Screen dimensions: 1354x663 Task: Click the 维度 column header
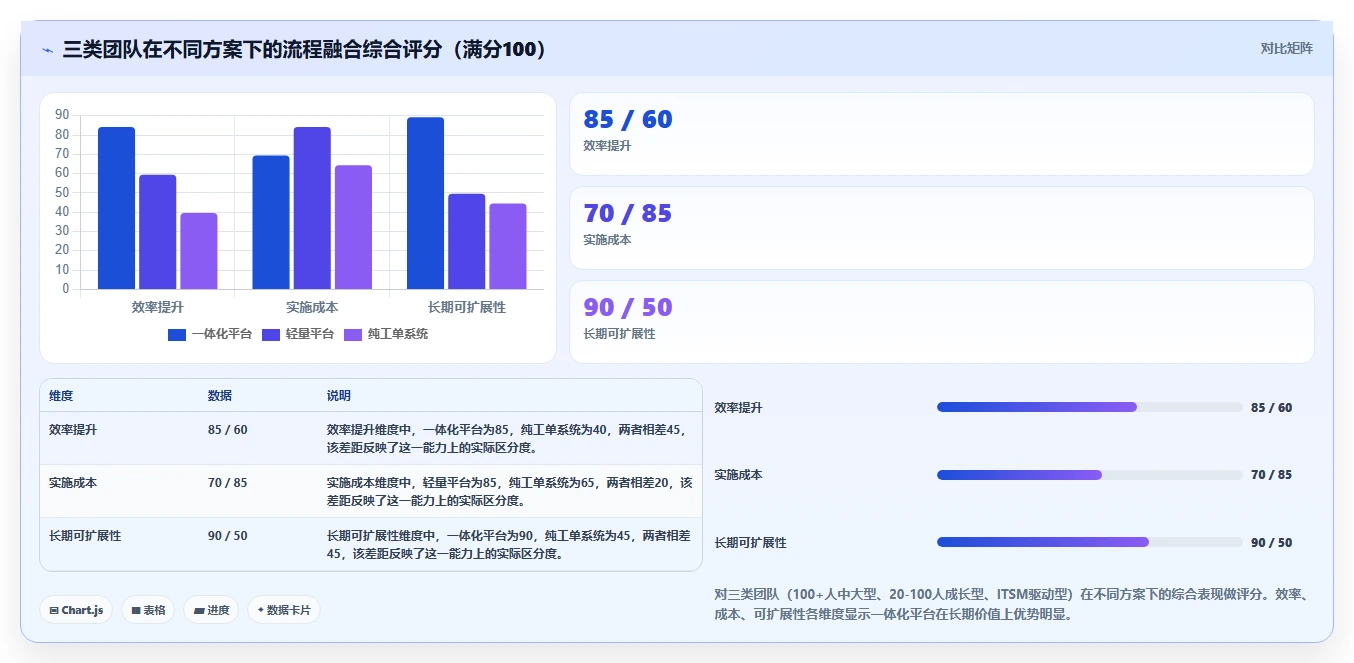tap(61, 396)
